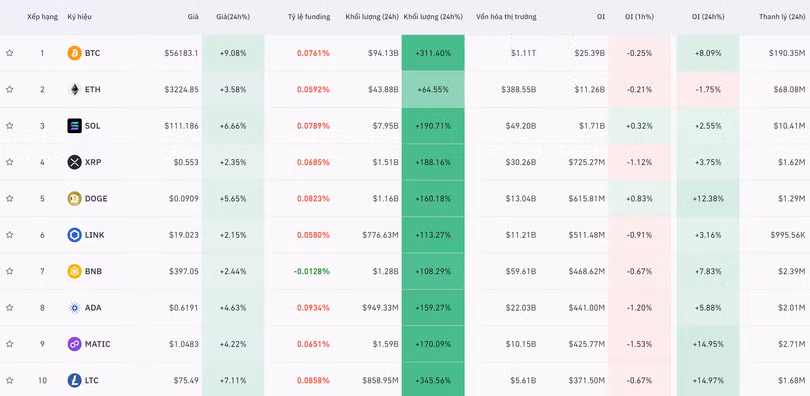
Task: Click the Dogecoin coin icon
Action: coord(74,198)
